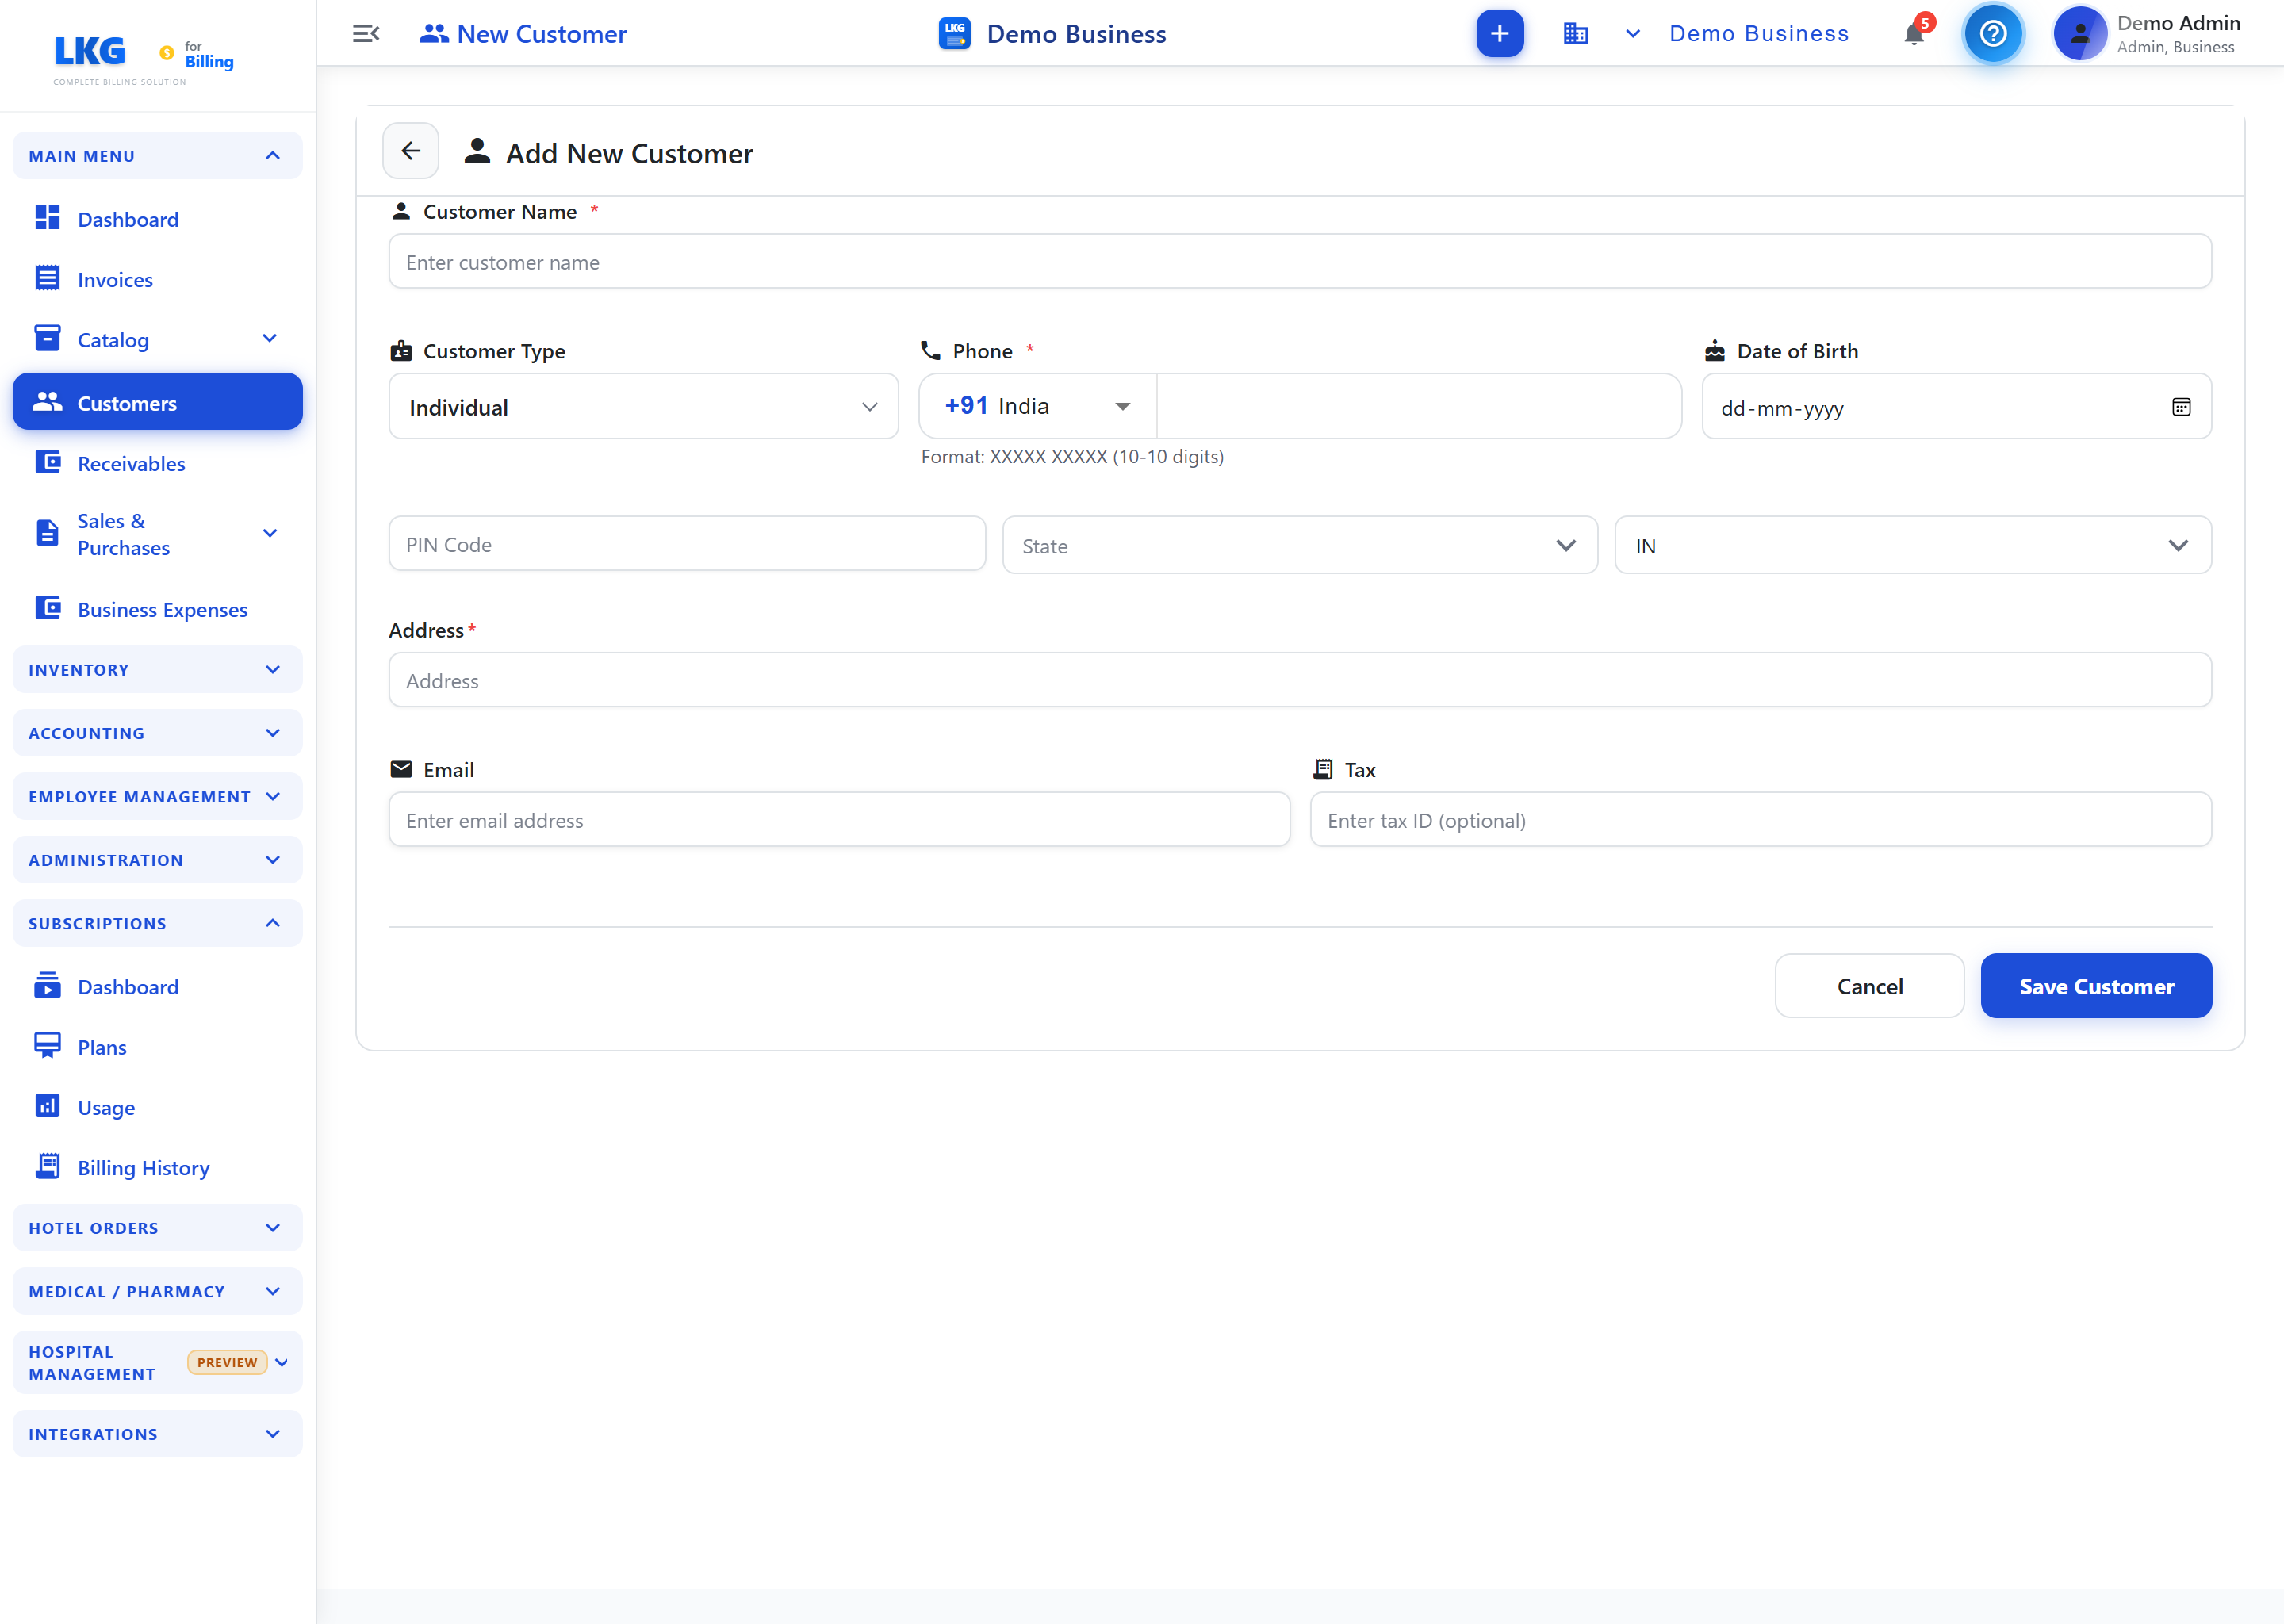Expand the Medical / Pharmacy section
2284x1624 pixels.
157,1292
